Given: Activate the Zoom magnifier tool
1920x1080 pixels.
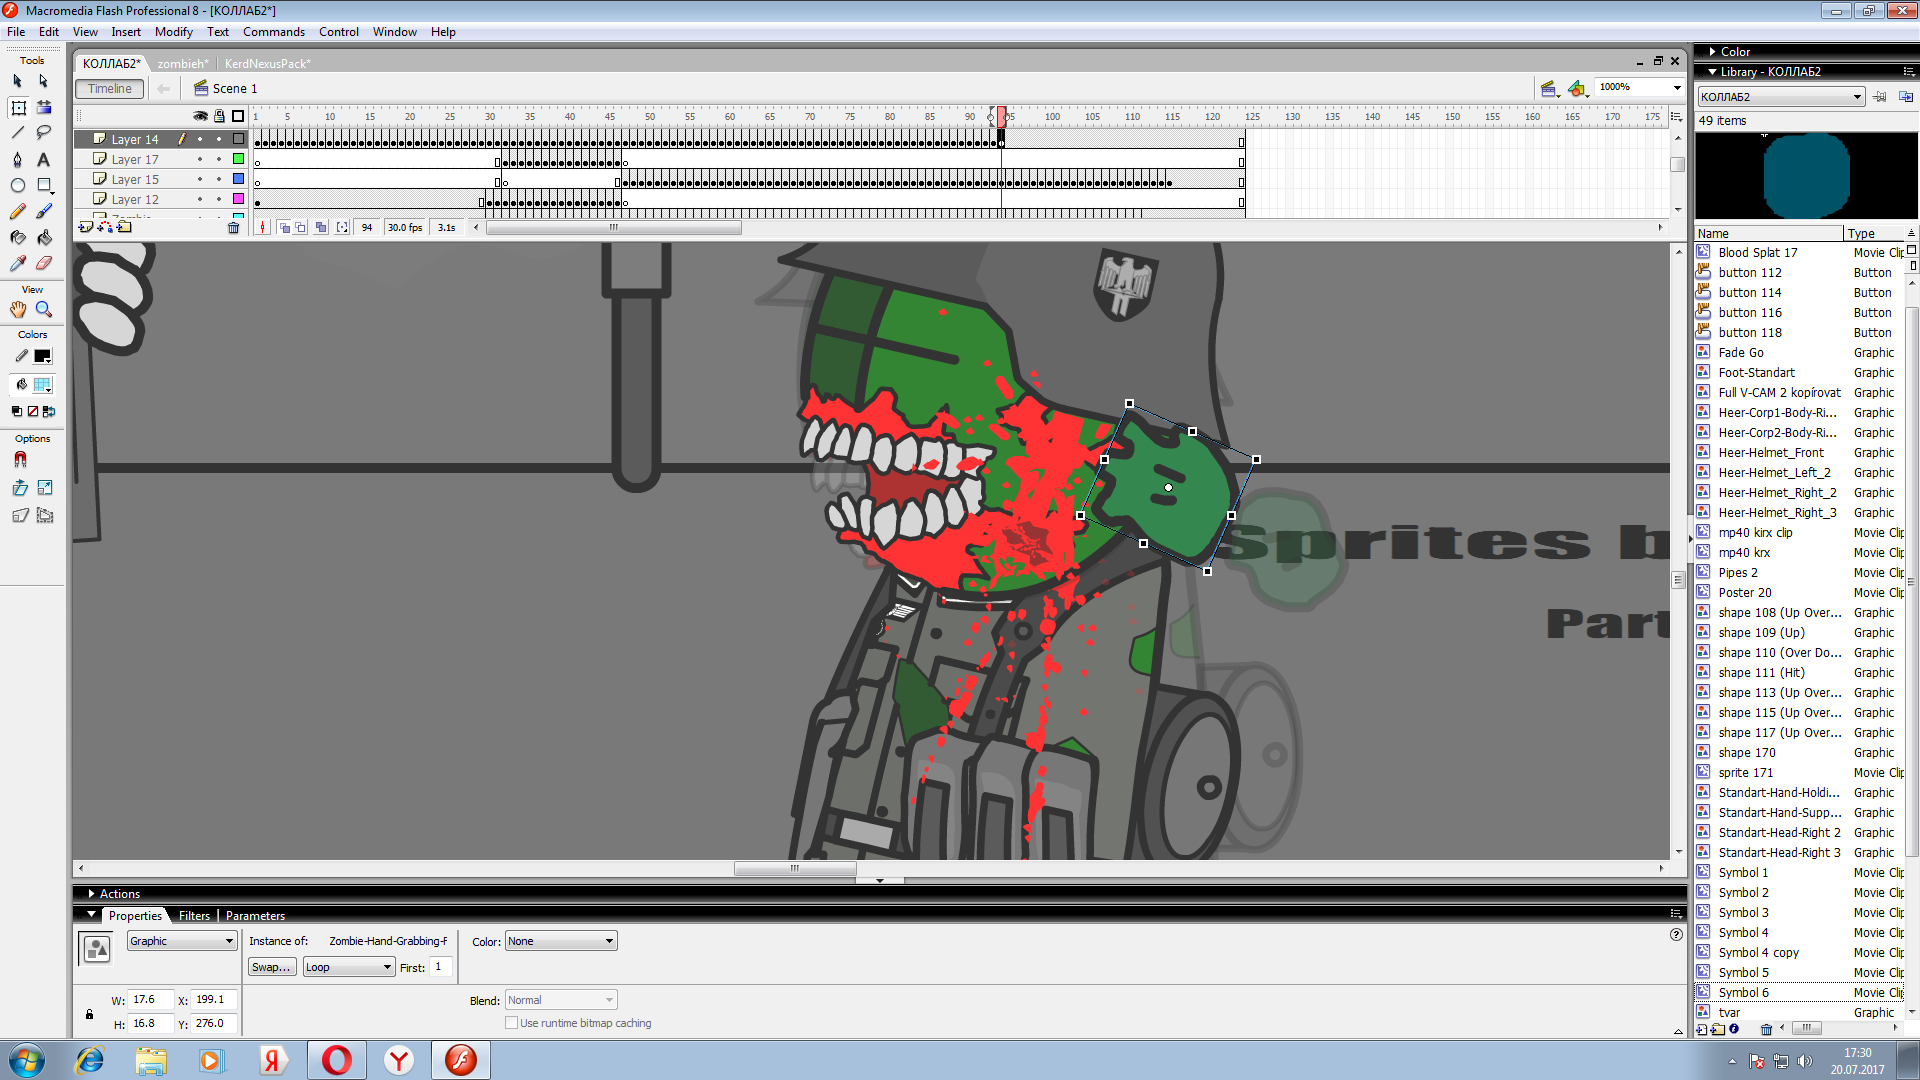Looking at the screenshot, I should pos(43,310).
